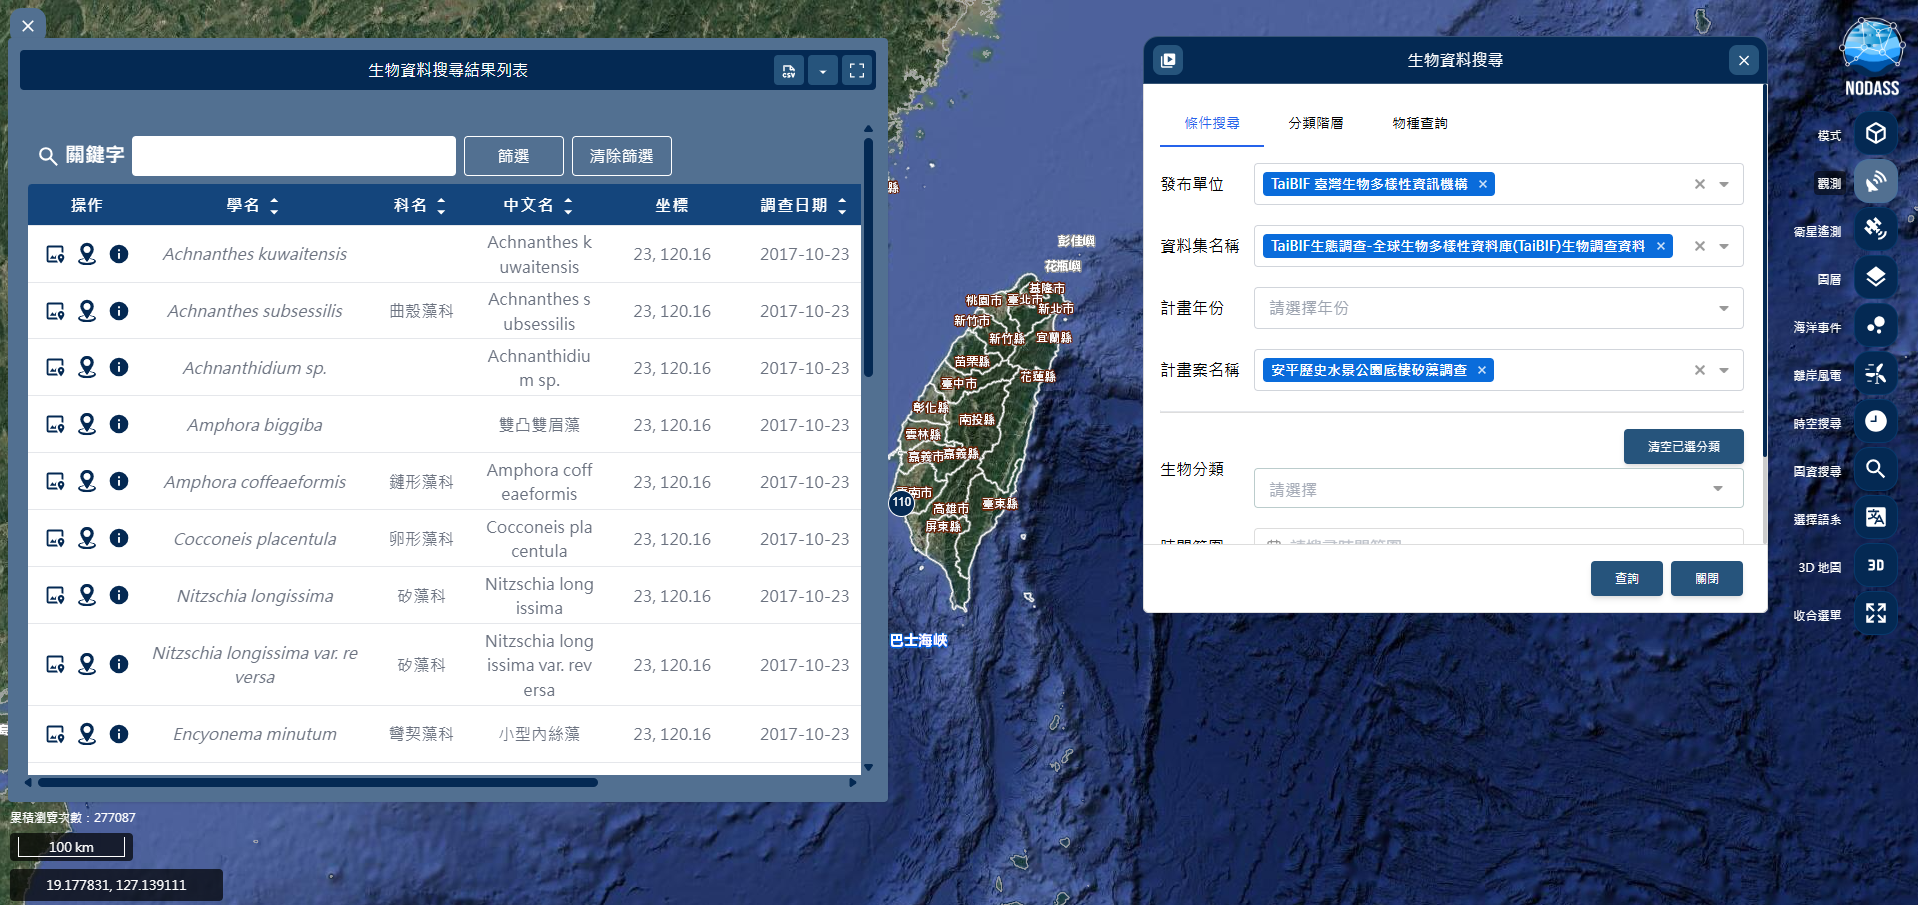
Task: Expand the 發布單位 publisher dropdown
Action: [1722, 184]
